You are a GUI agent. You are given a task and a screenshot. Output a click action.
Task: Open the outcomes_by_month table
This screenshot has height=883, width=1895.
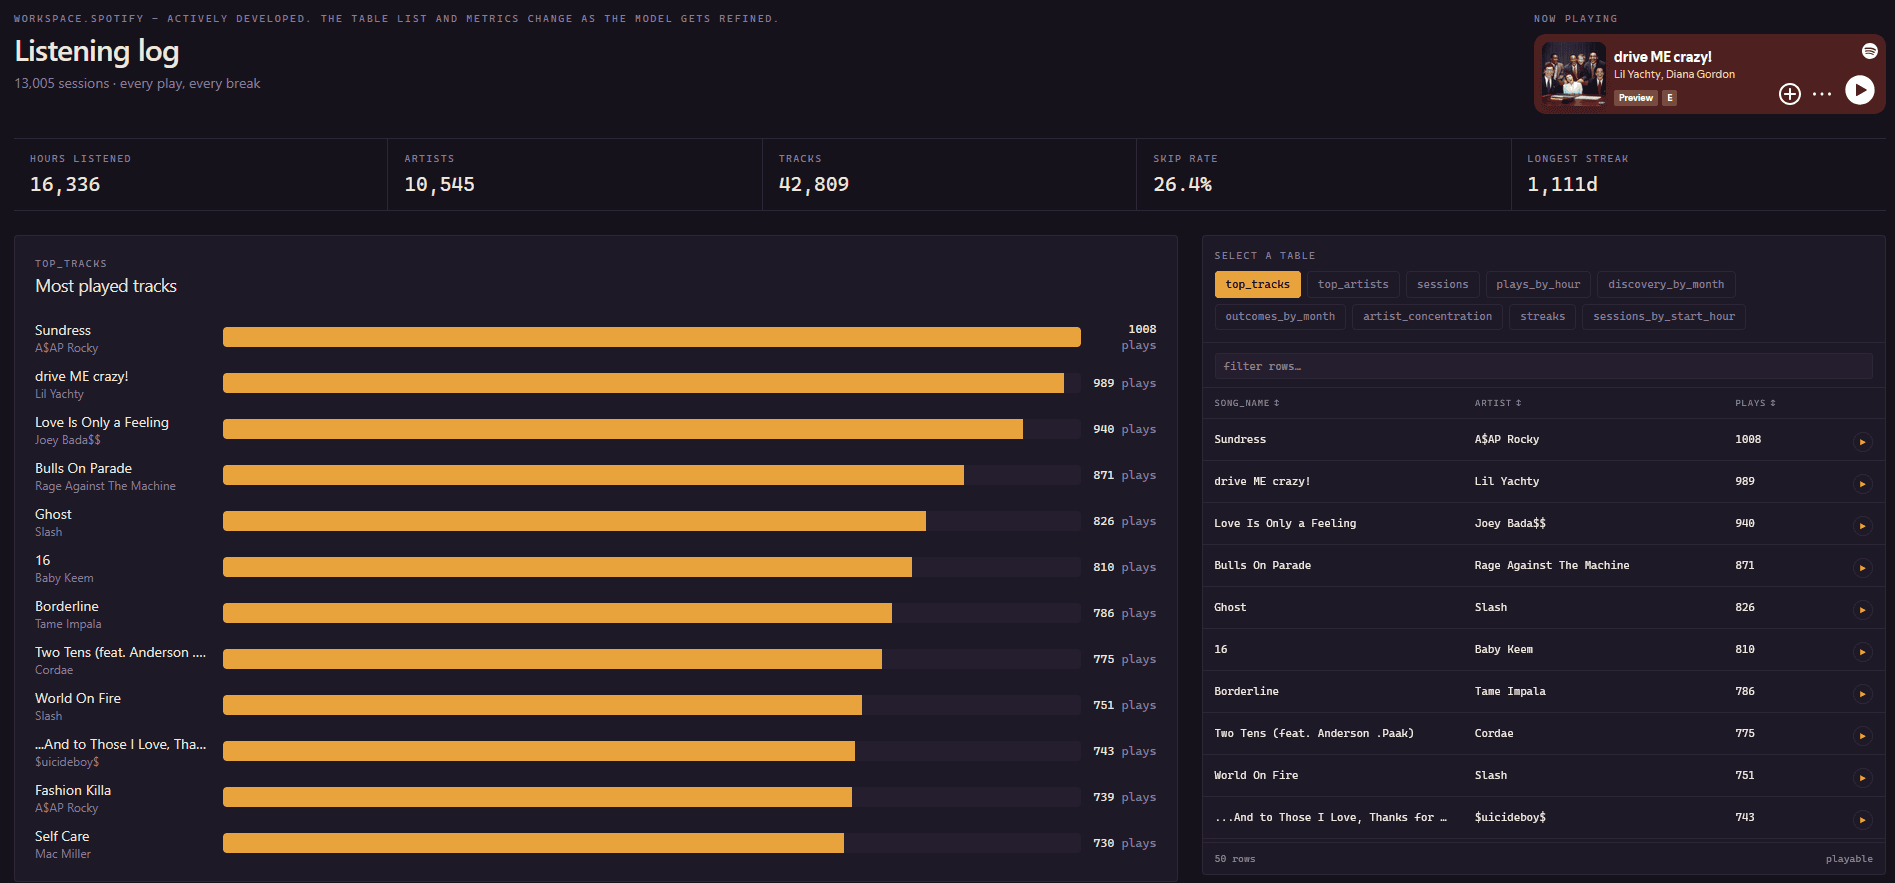pos(1280,317)
